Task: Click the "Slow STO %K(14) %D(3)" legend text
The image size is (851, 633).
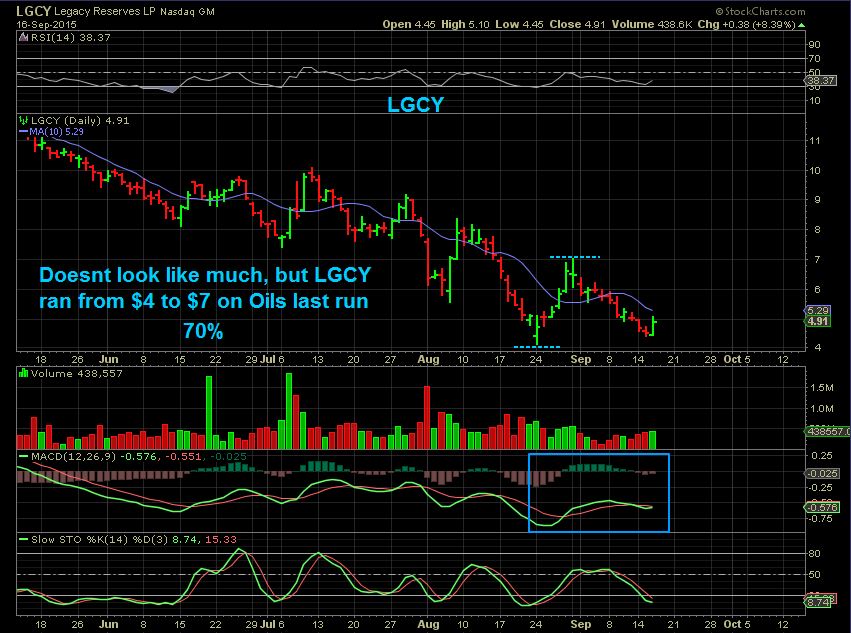Action: [x=100, y=540]
